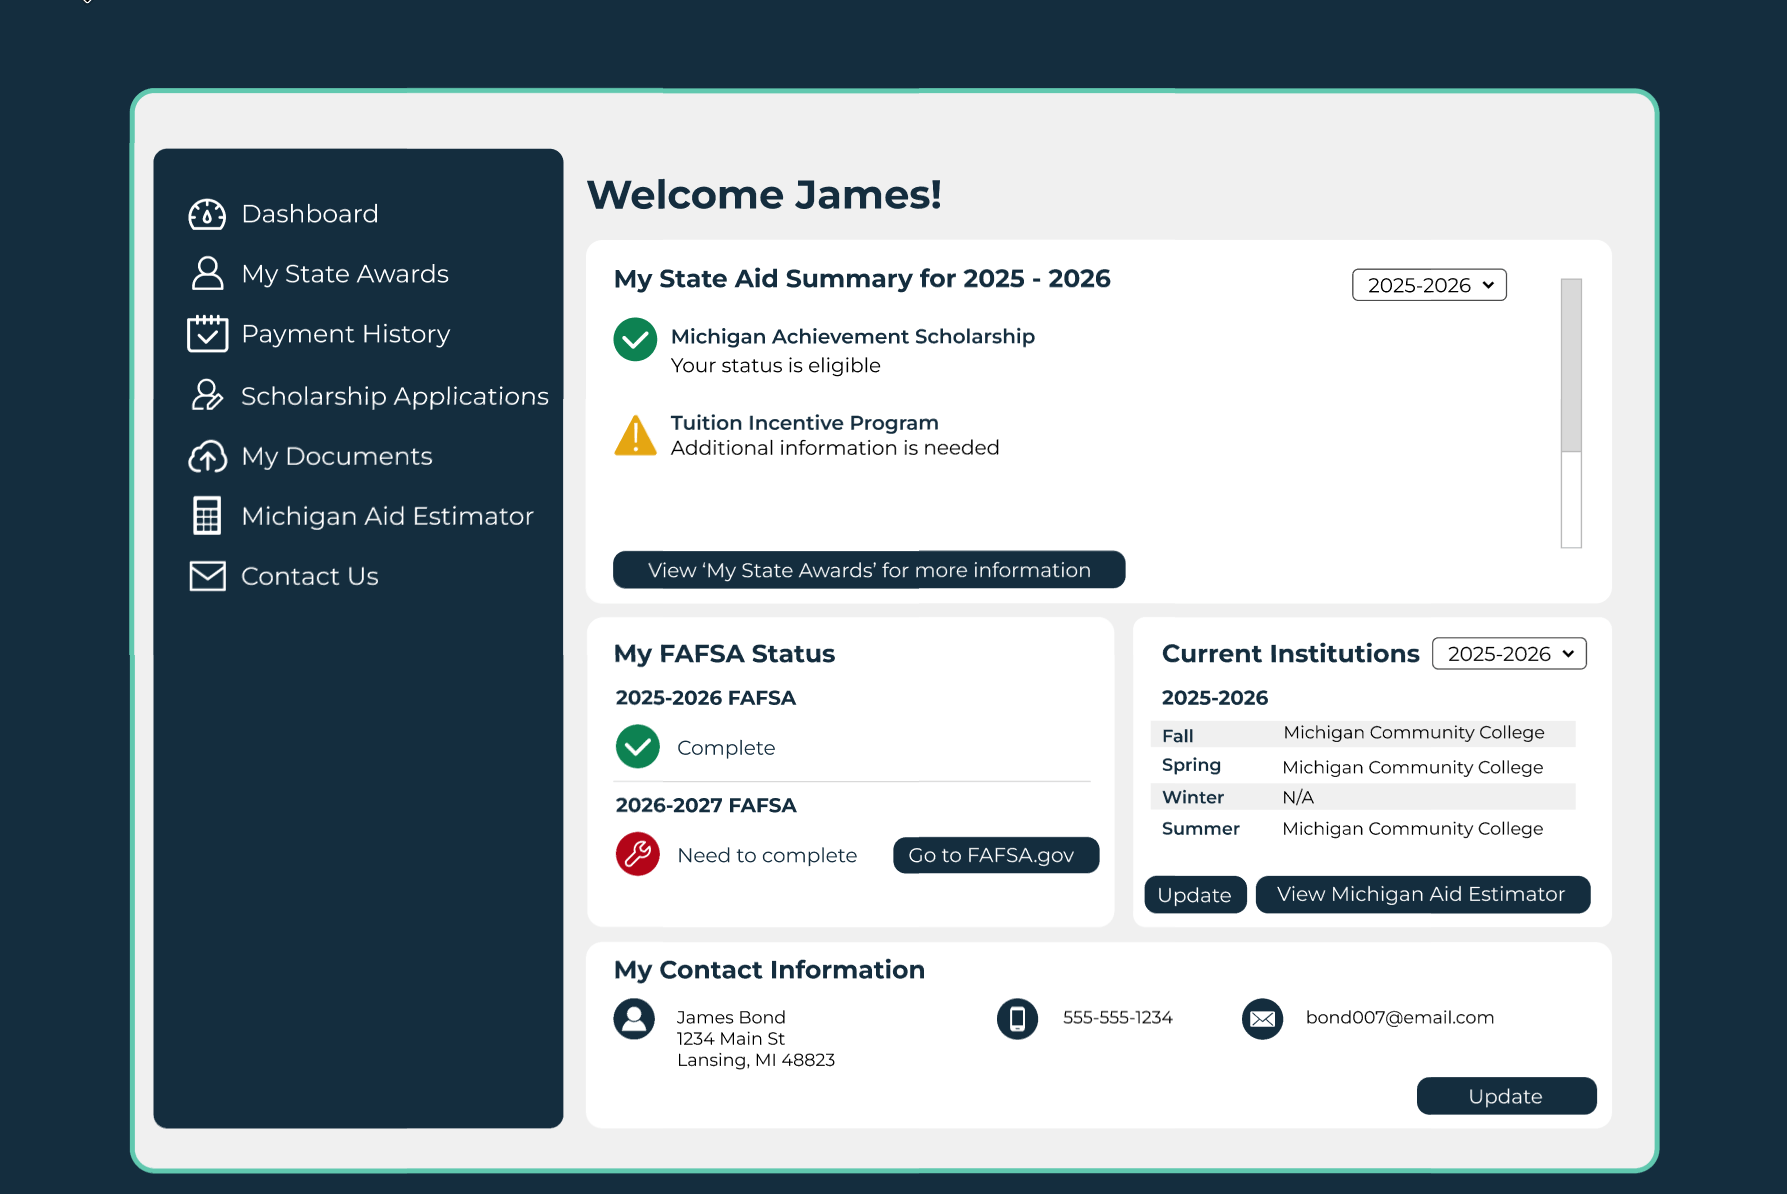Click the Summer term Michigan Community College entry
This screenshot has height=1194, width=1787.
pos(1413,828)
